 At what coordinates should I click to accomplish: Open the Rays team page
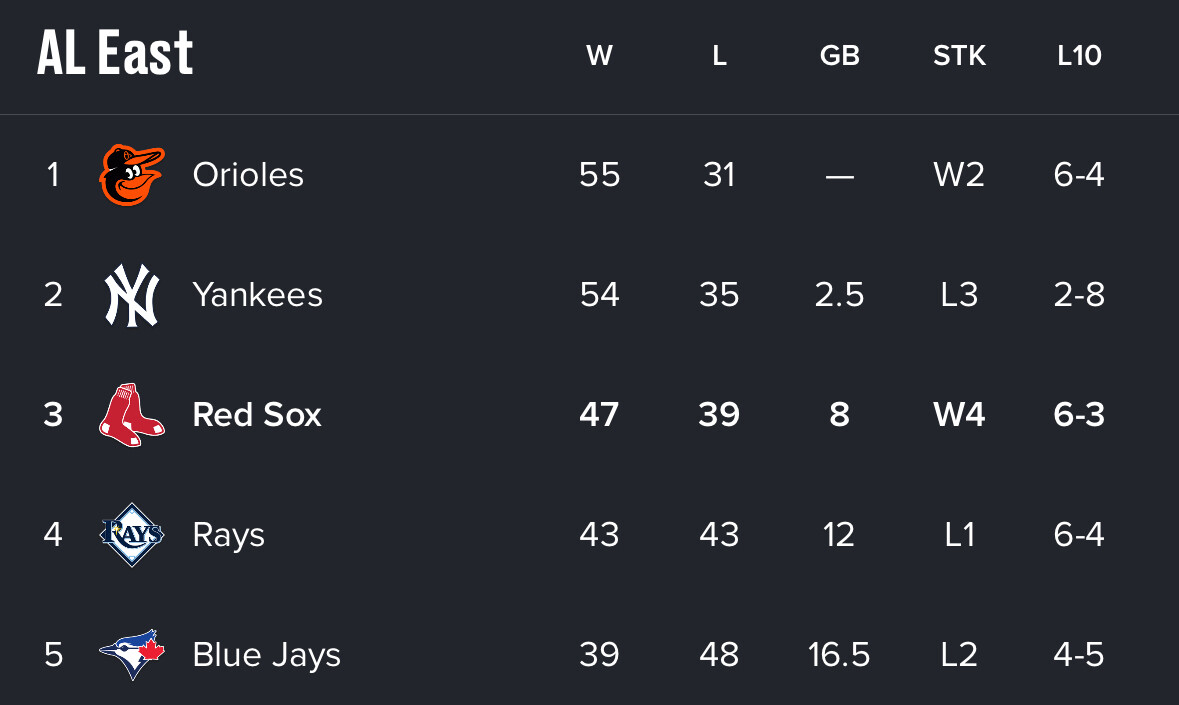(x=228, y=535)
